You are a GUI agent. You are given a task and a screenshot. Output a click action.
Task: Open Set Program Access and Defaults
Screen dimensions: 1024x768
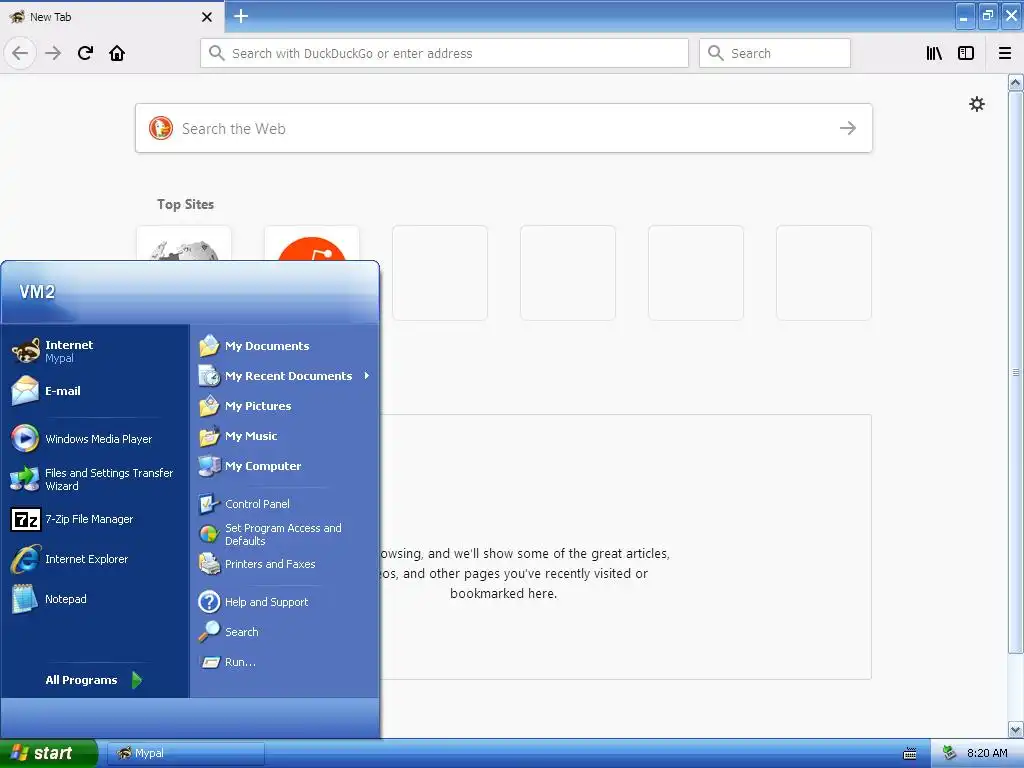click(x=284, y=534)
